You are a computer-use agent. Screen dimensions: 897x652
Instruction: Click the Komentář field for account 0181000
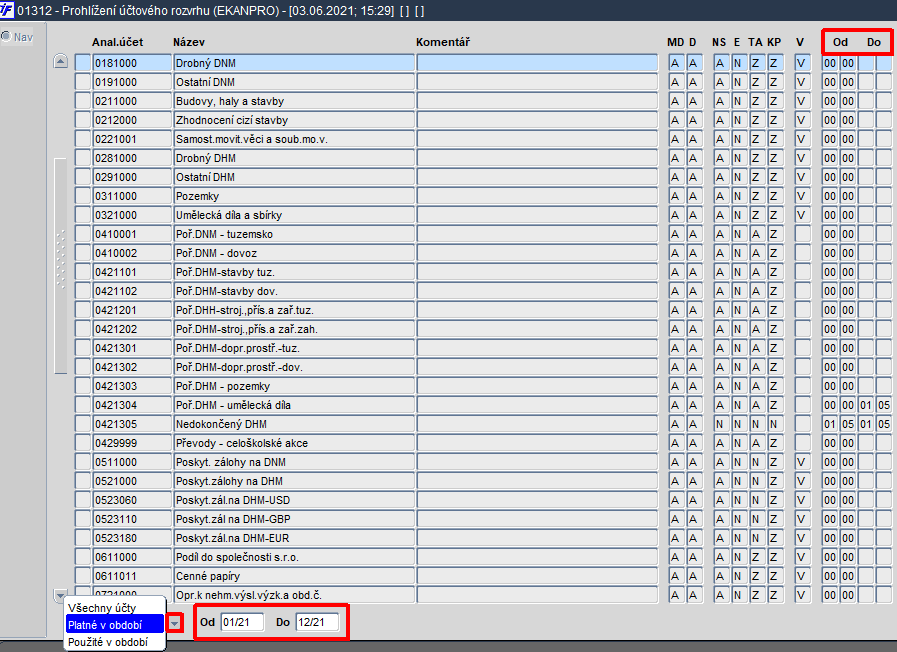click(537, 63)
